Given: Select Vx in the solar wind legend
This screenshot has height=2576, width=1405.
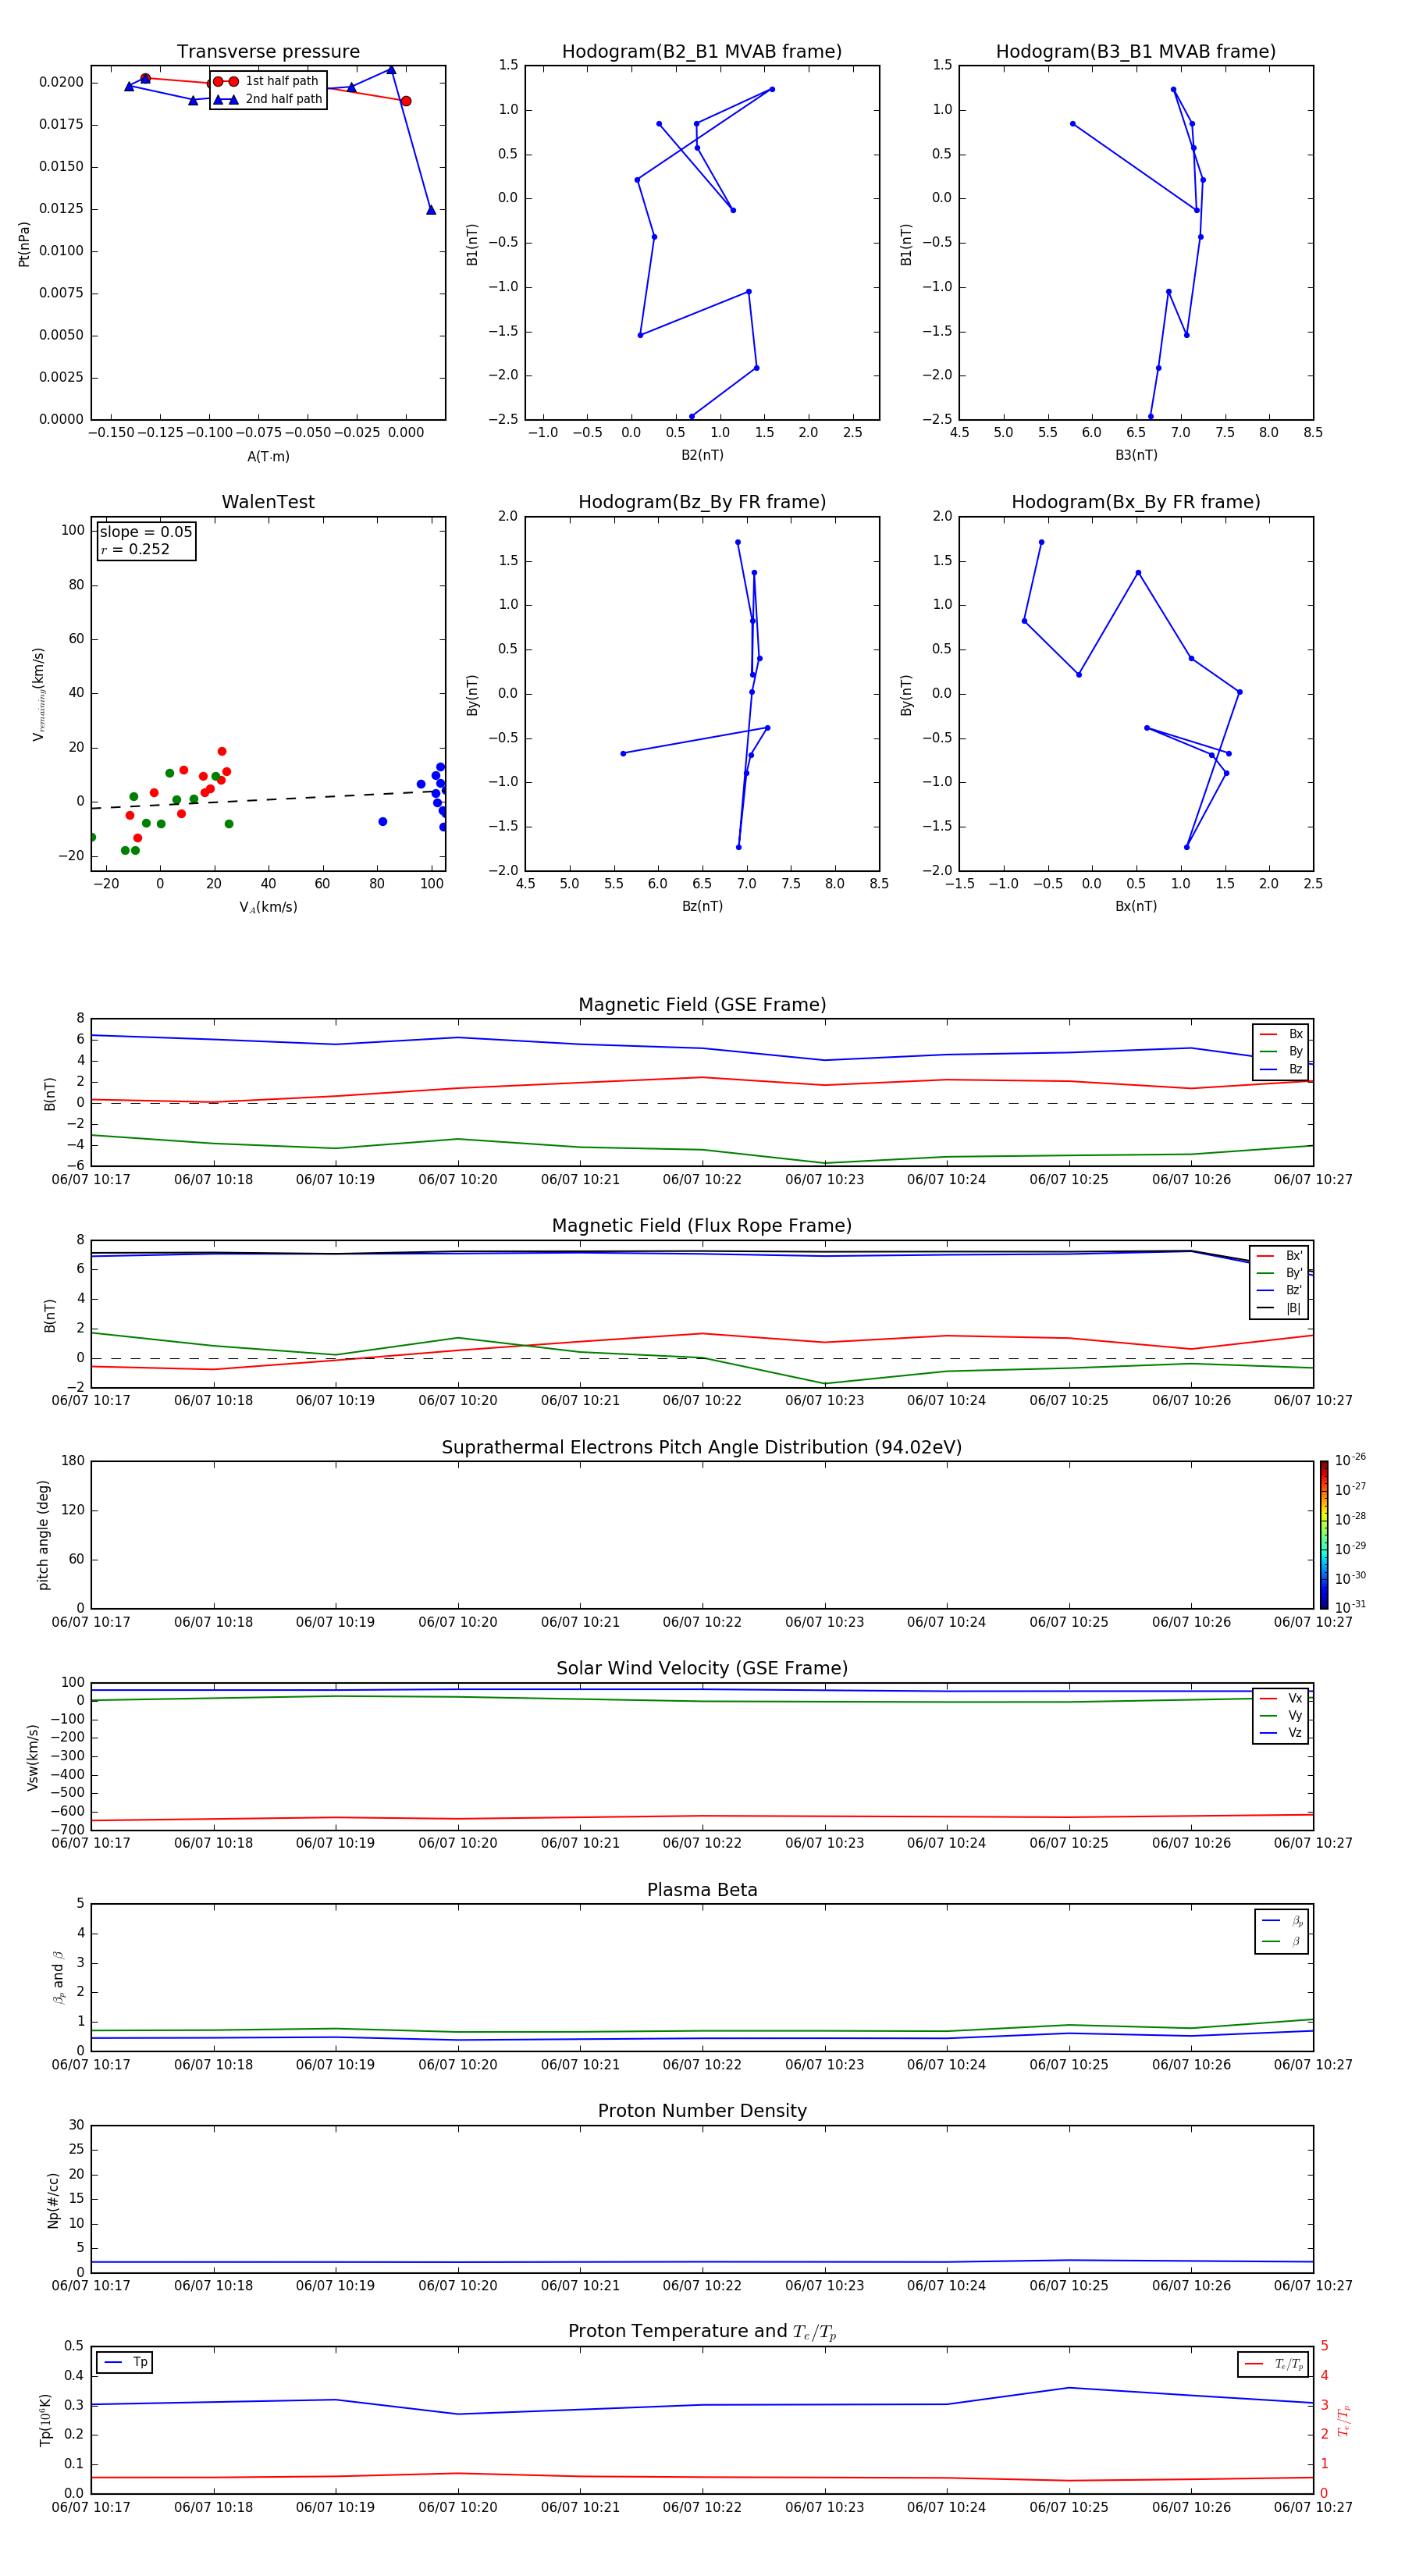Looking at the screenshot, I should 1281,1699.
